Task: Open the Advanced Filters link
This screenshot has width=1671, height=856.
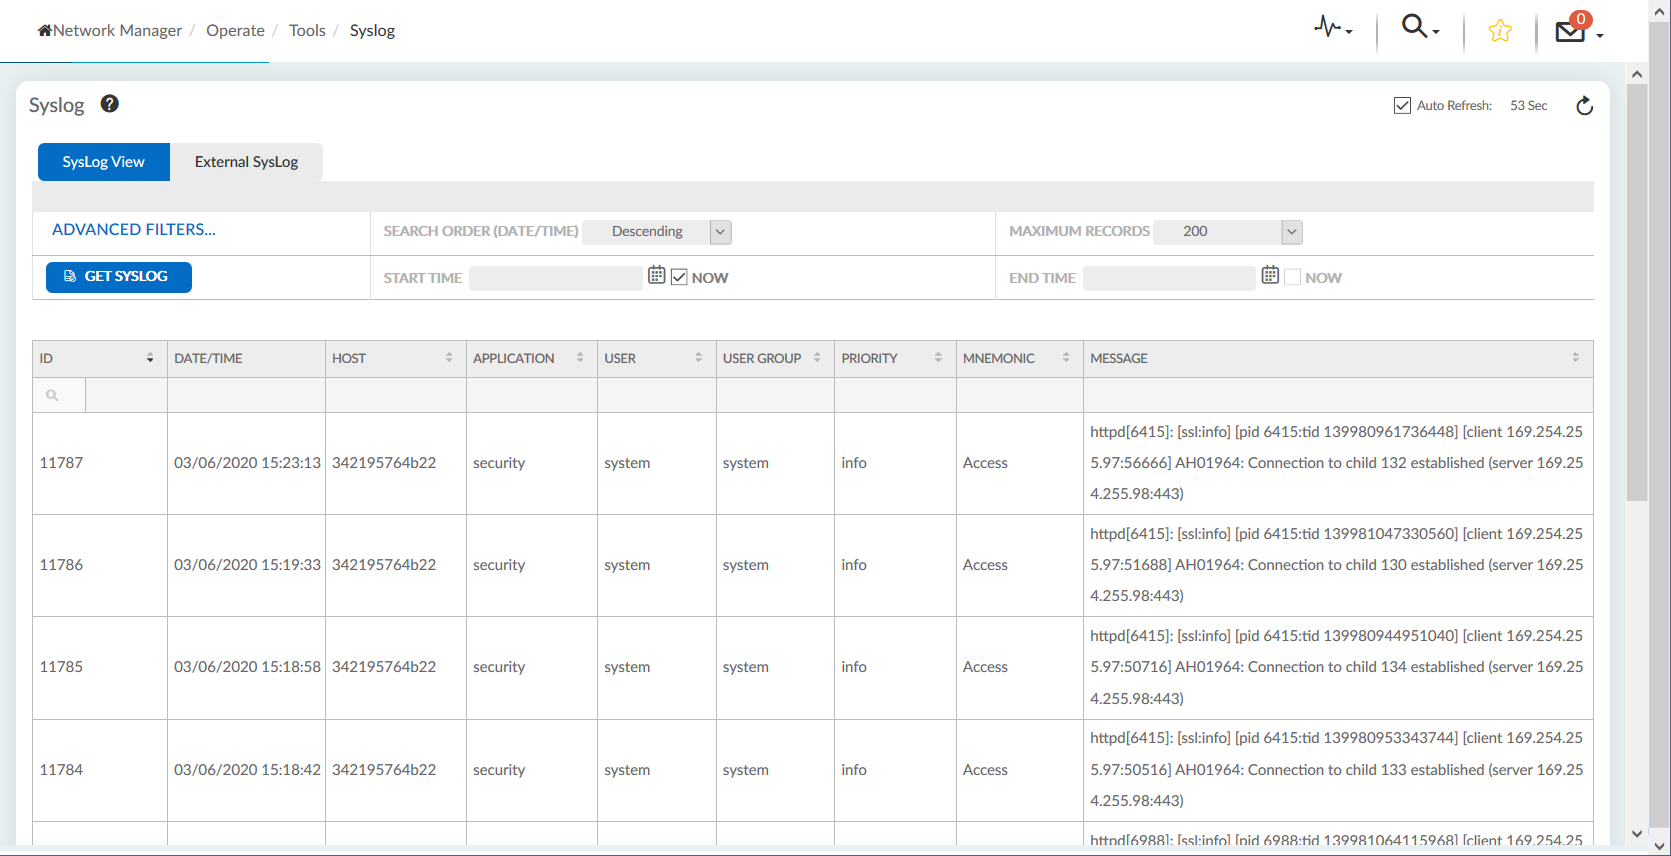Action: point(134,230)
